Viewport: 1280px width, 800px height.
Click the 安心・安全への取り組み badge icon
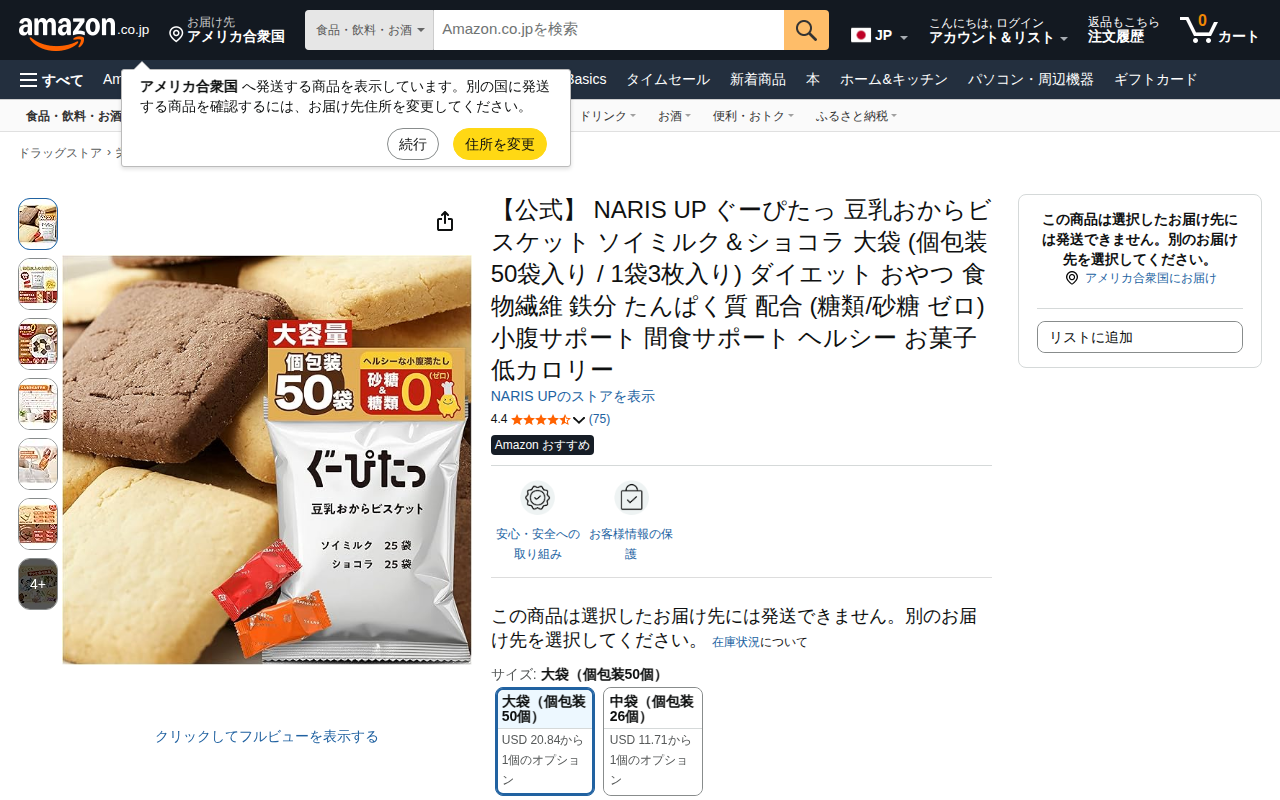(538, 497)
